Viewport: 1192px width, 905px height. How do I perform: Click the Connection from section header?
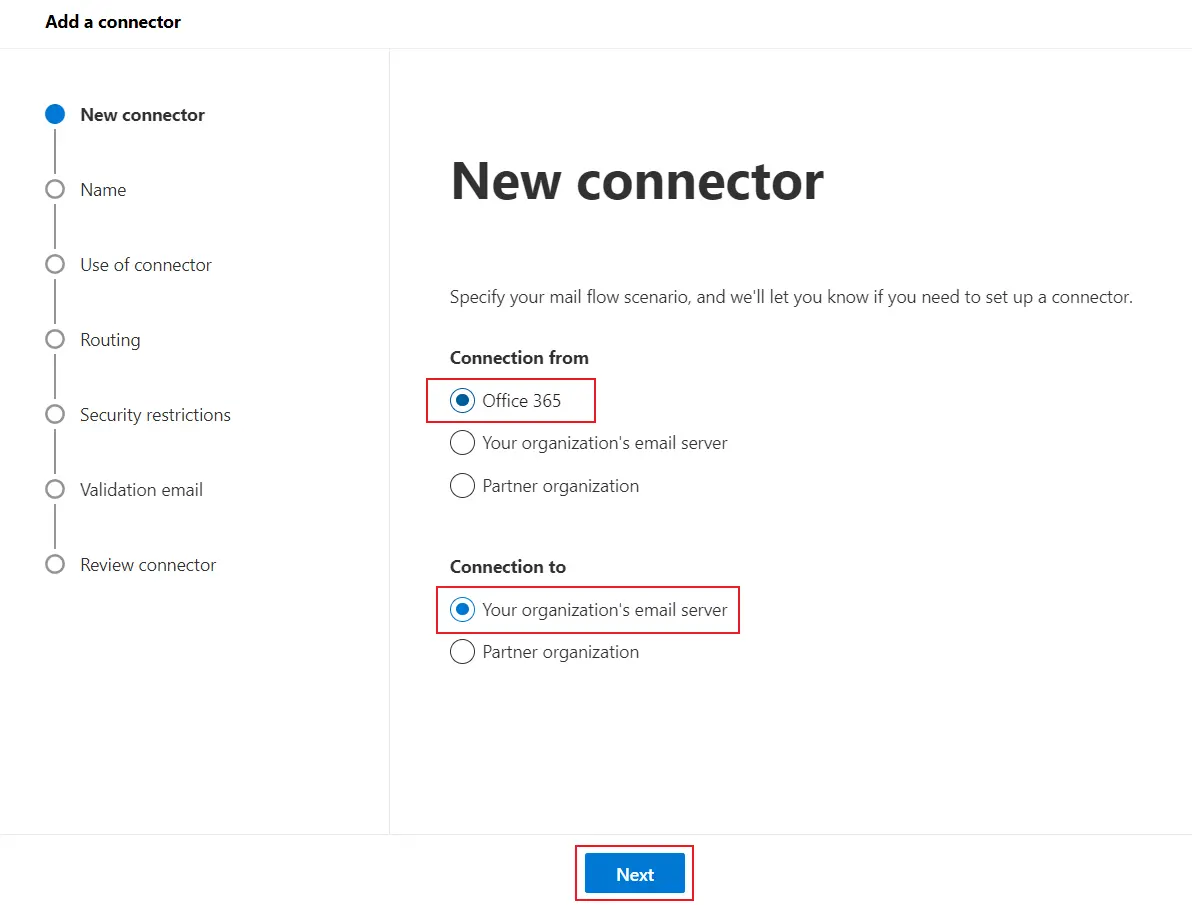click(x=519, y=357)
